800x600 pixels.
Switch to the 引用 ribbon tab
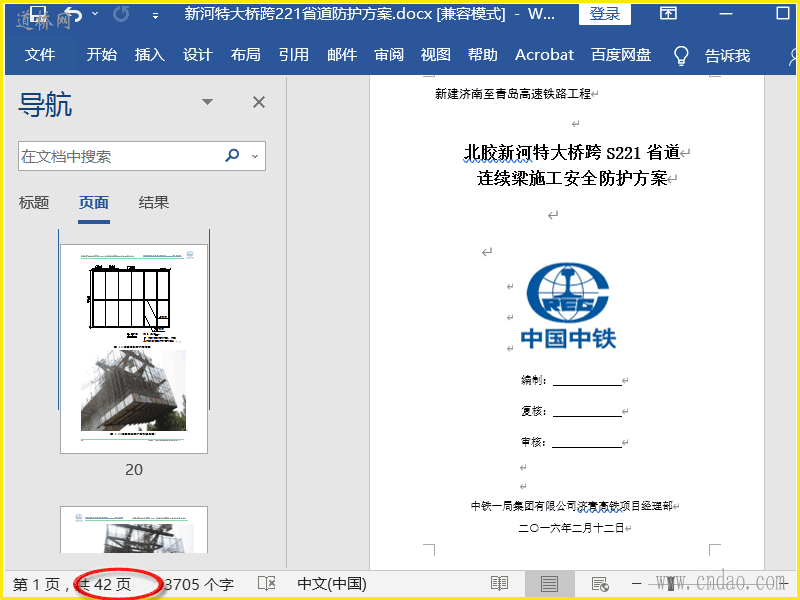(x=293, y=55)
